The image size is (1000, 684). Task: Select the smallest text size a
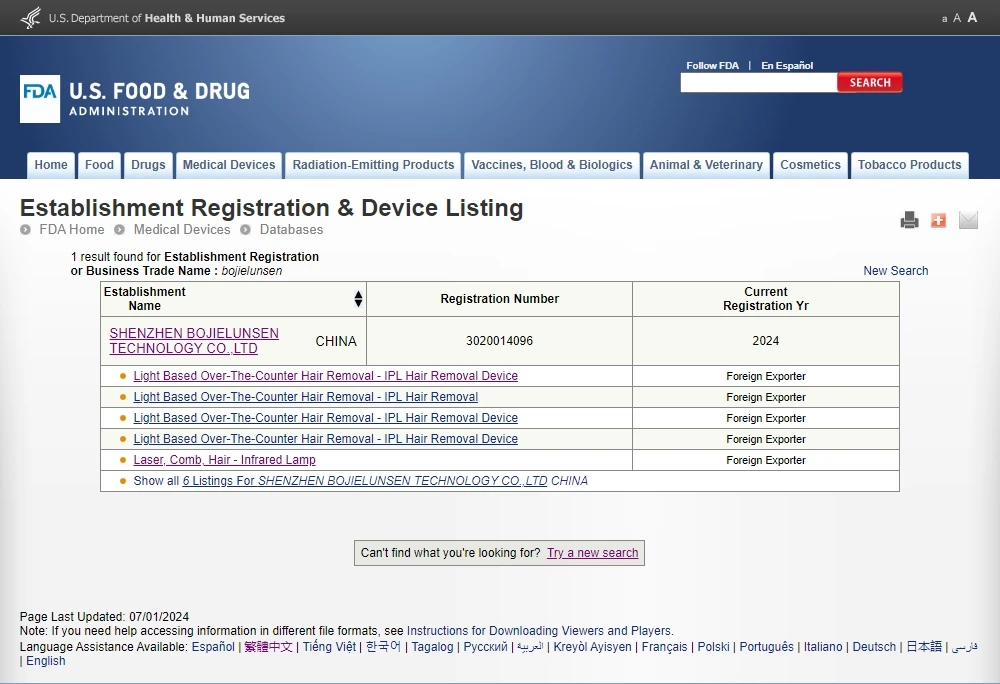click(944, 19)
